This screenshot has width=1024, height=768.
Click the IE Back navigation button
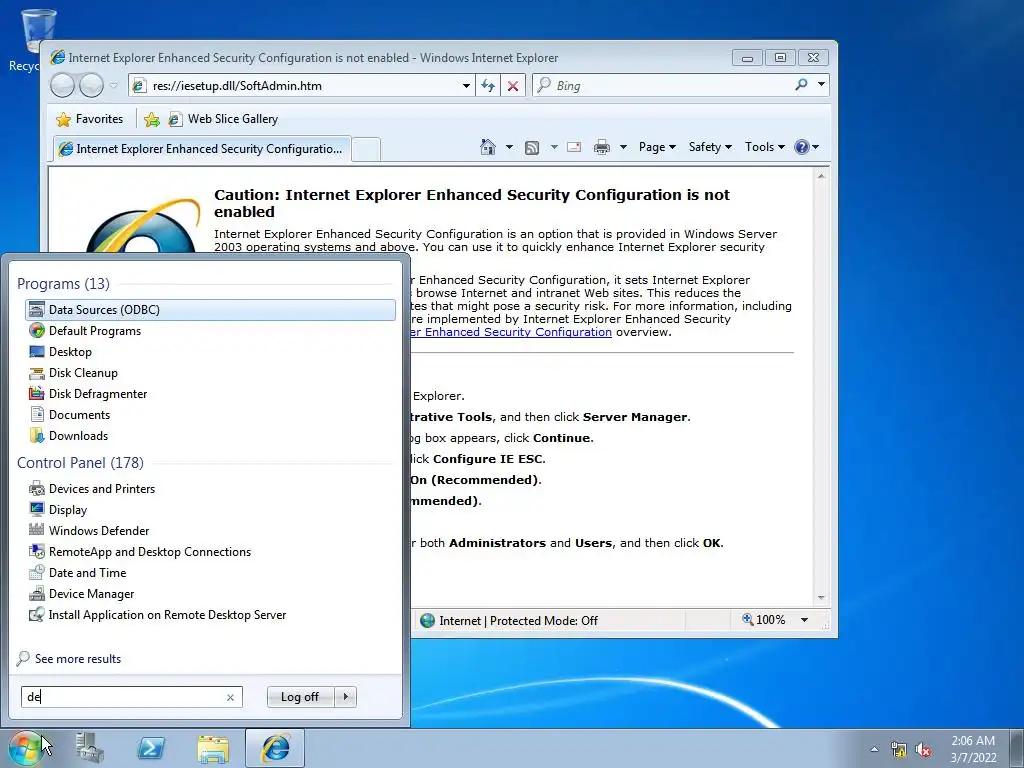coord(63,86)
